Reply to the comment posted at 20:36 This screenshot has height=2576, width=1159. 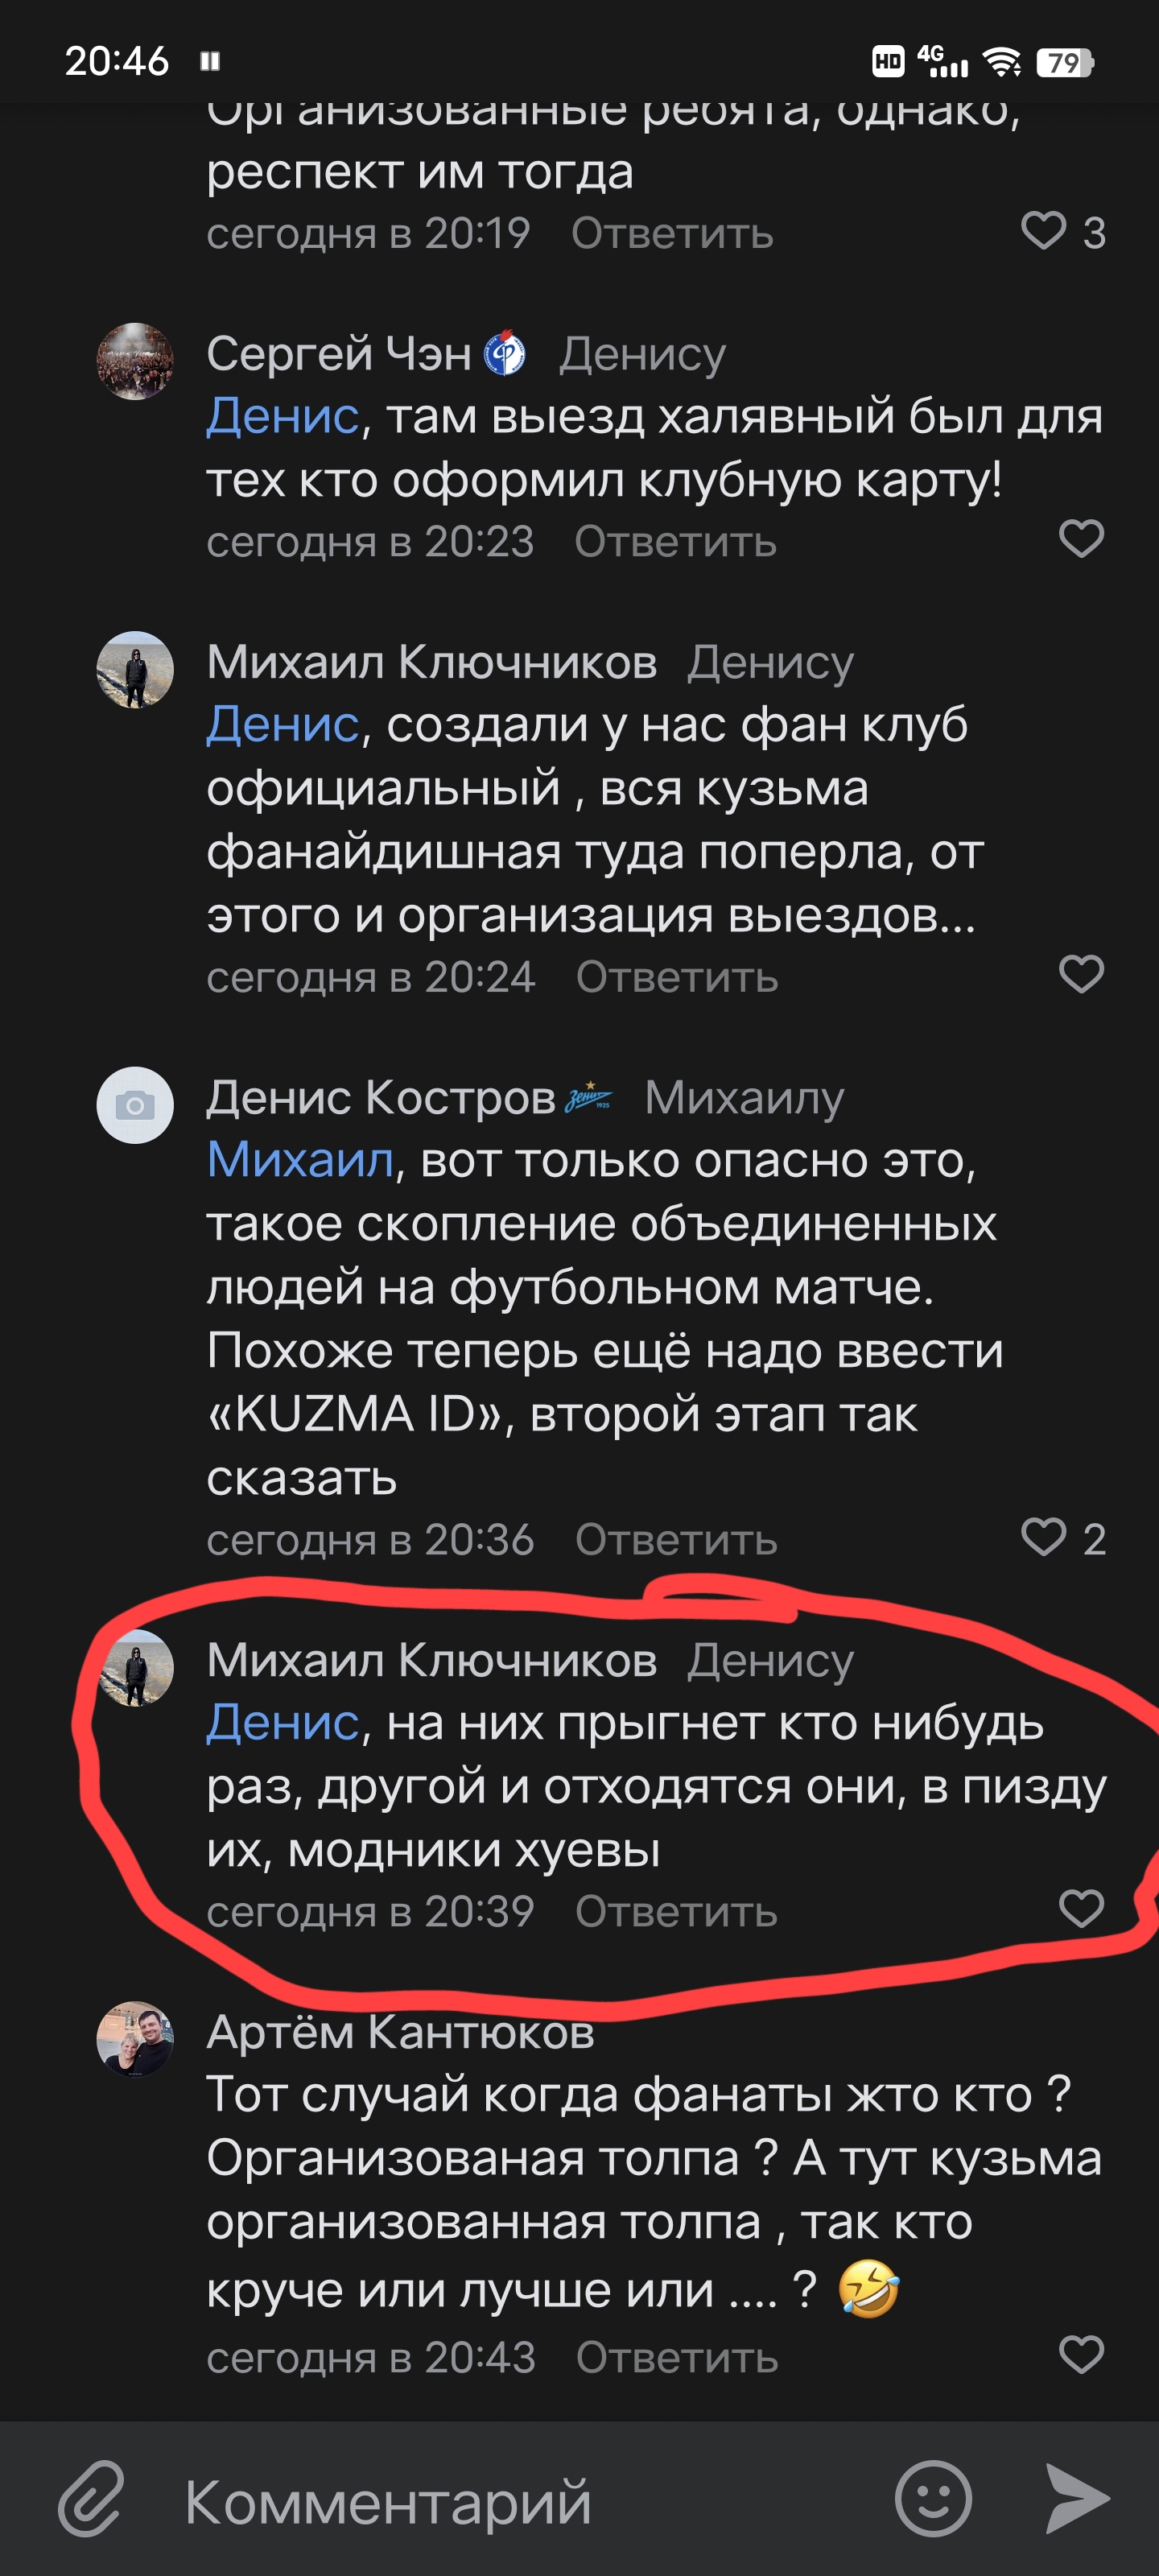point(676,1540)
